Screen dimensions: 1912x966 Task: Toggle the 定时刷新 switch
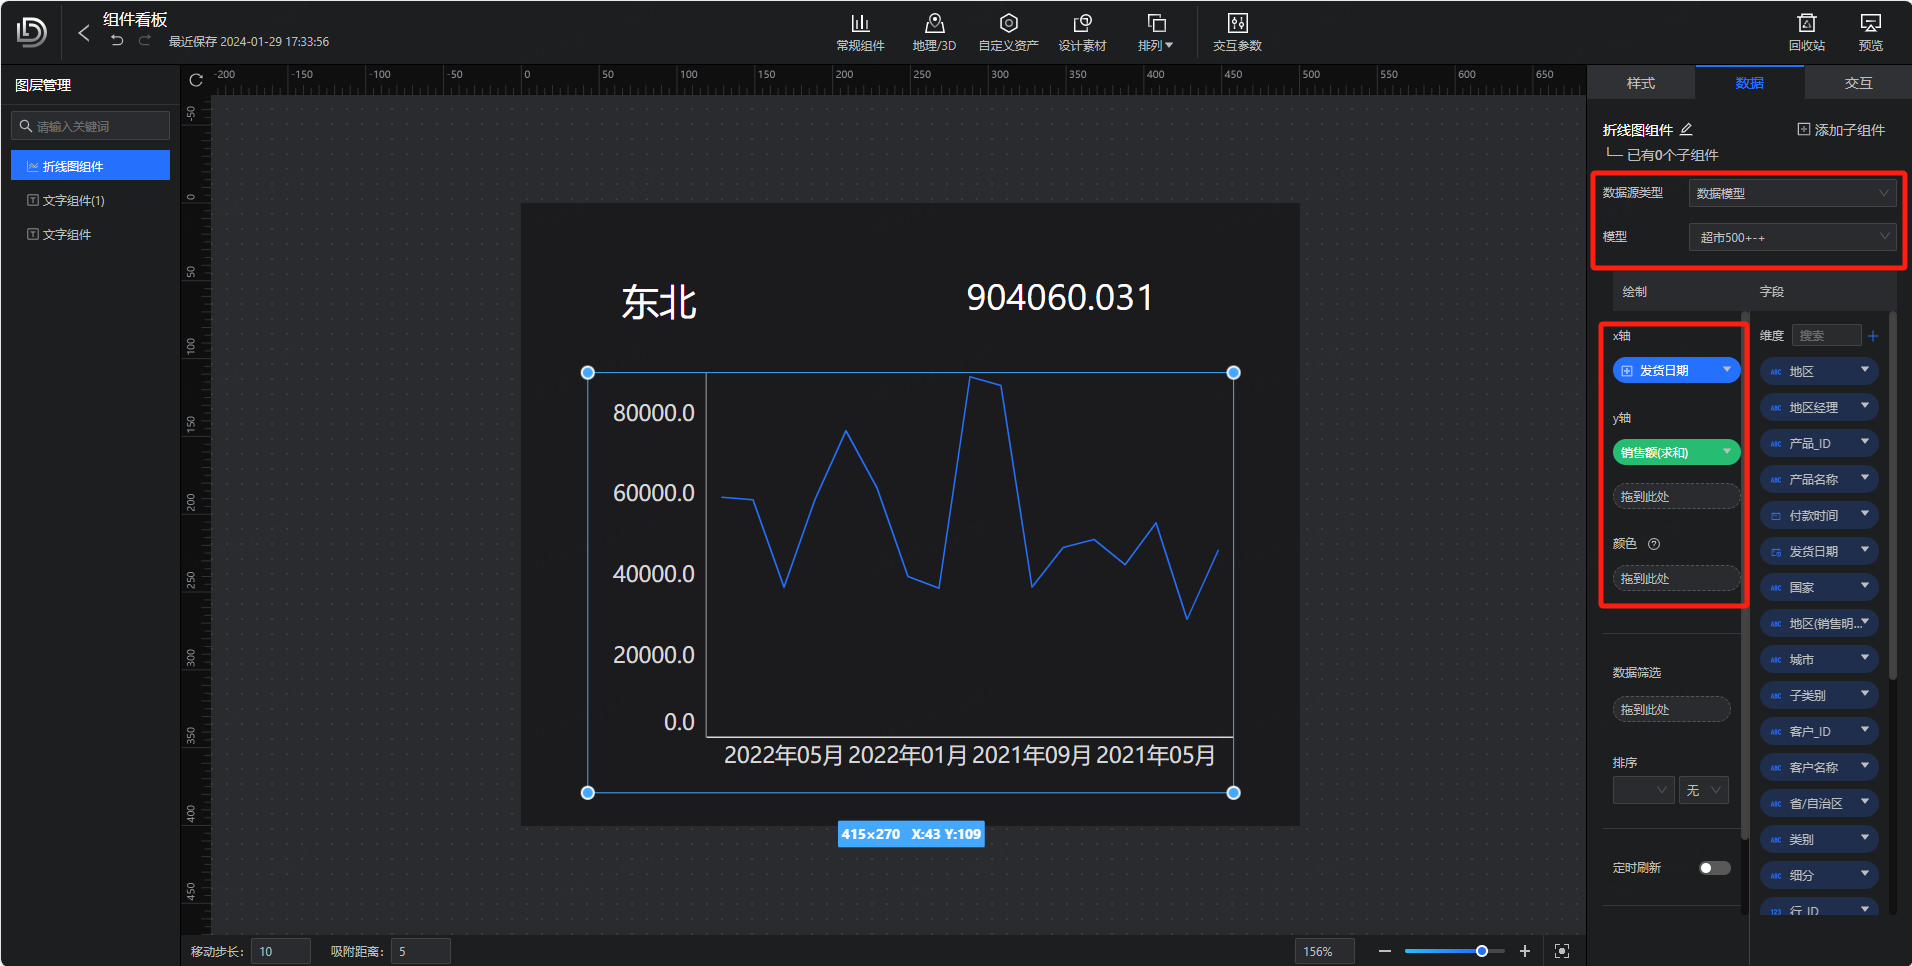(x=1714, y=868)
